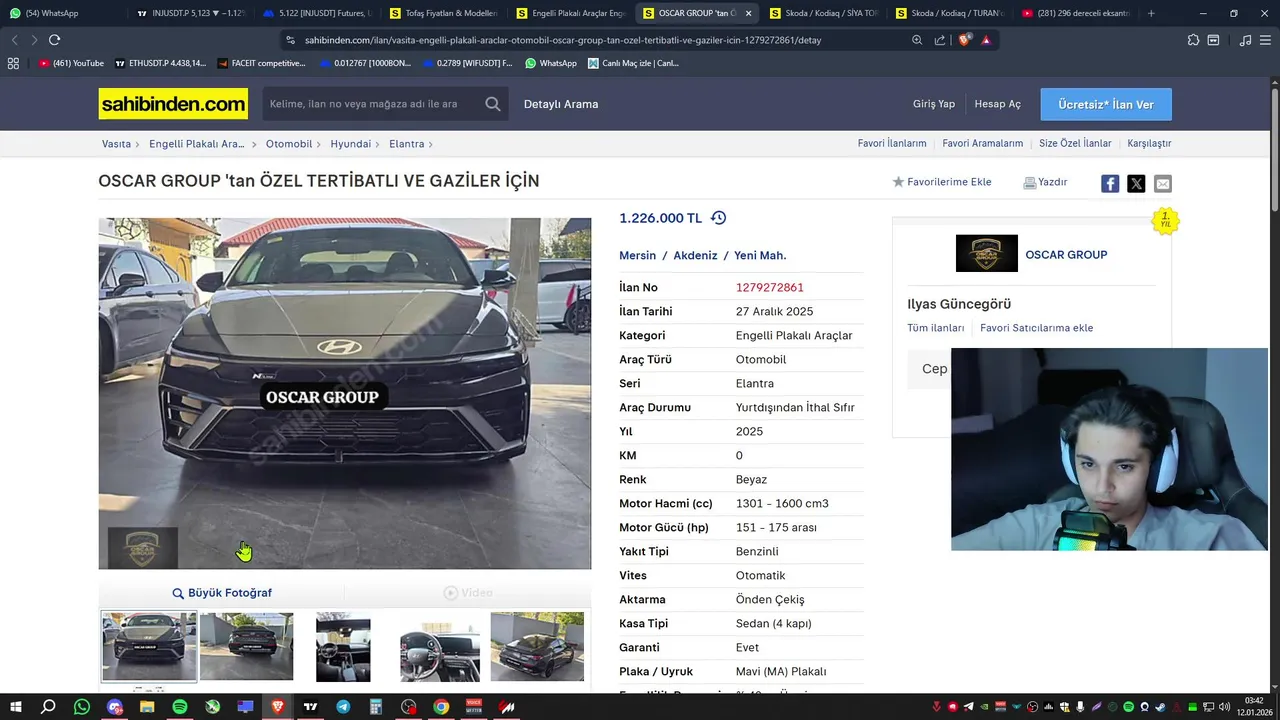This screenshot has height=720, width=1280.
Task: Open a new browser tab
Action: pos(1151,13)
